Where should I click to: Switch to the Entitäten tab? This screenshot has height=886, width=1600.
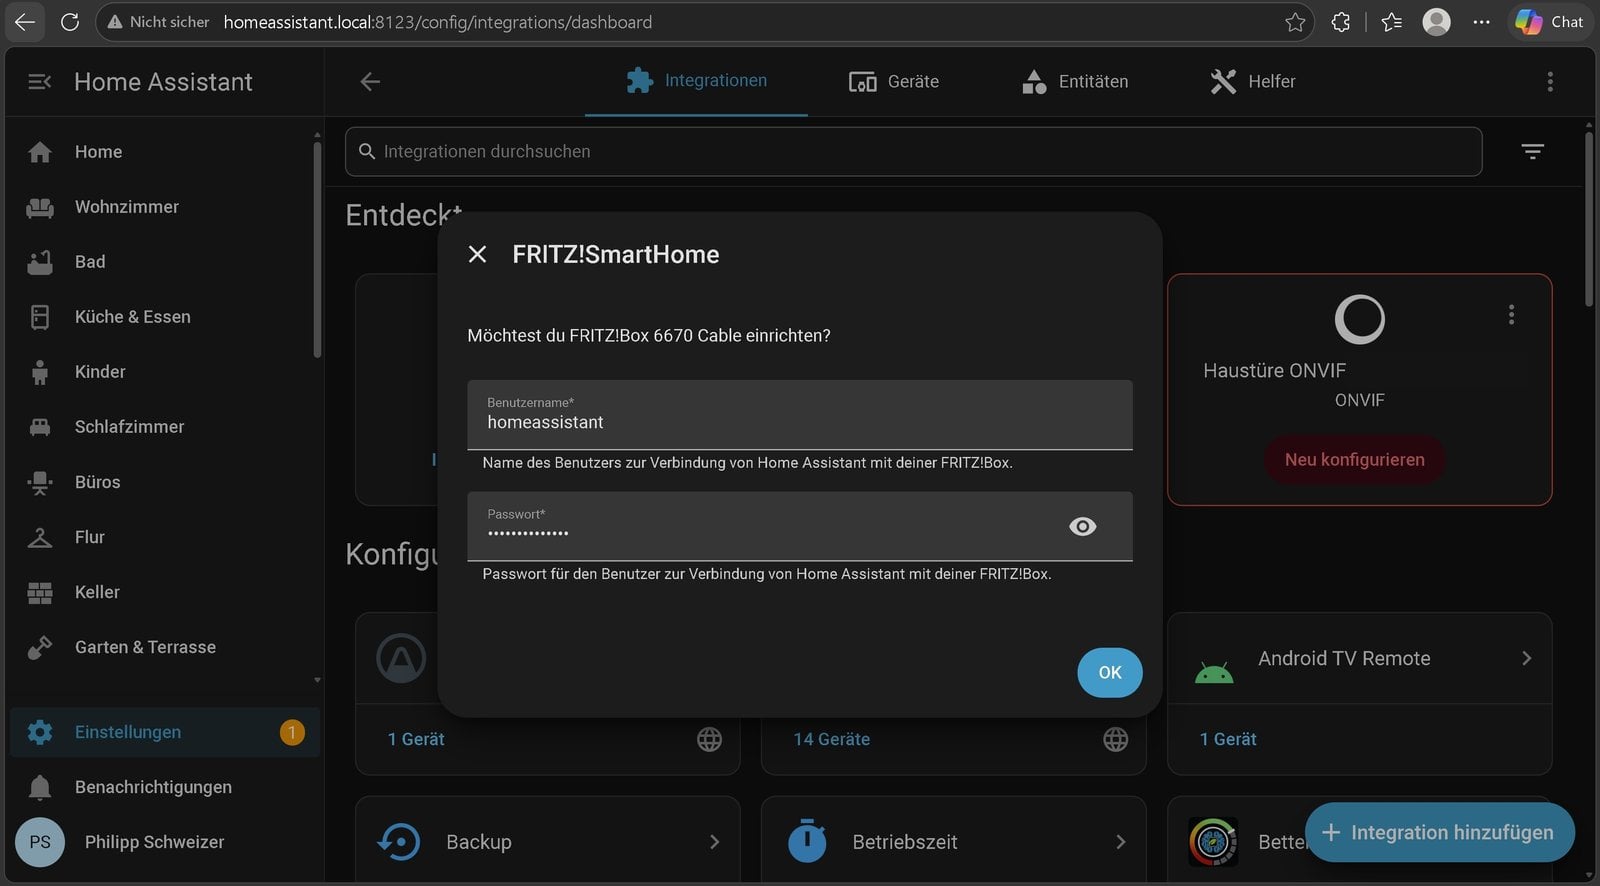tap(1075, 82)
